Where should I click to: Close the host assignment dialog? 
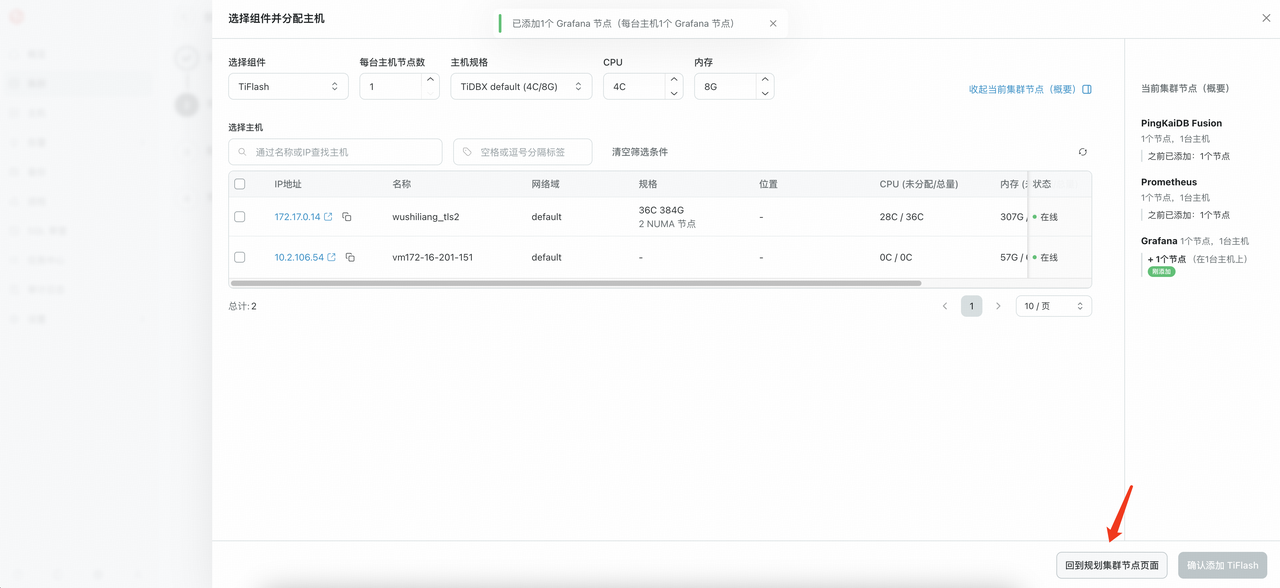(1266, 18)
